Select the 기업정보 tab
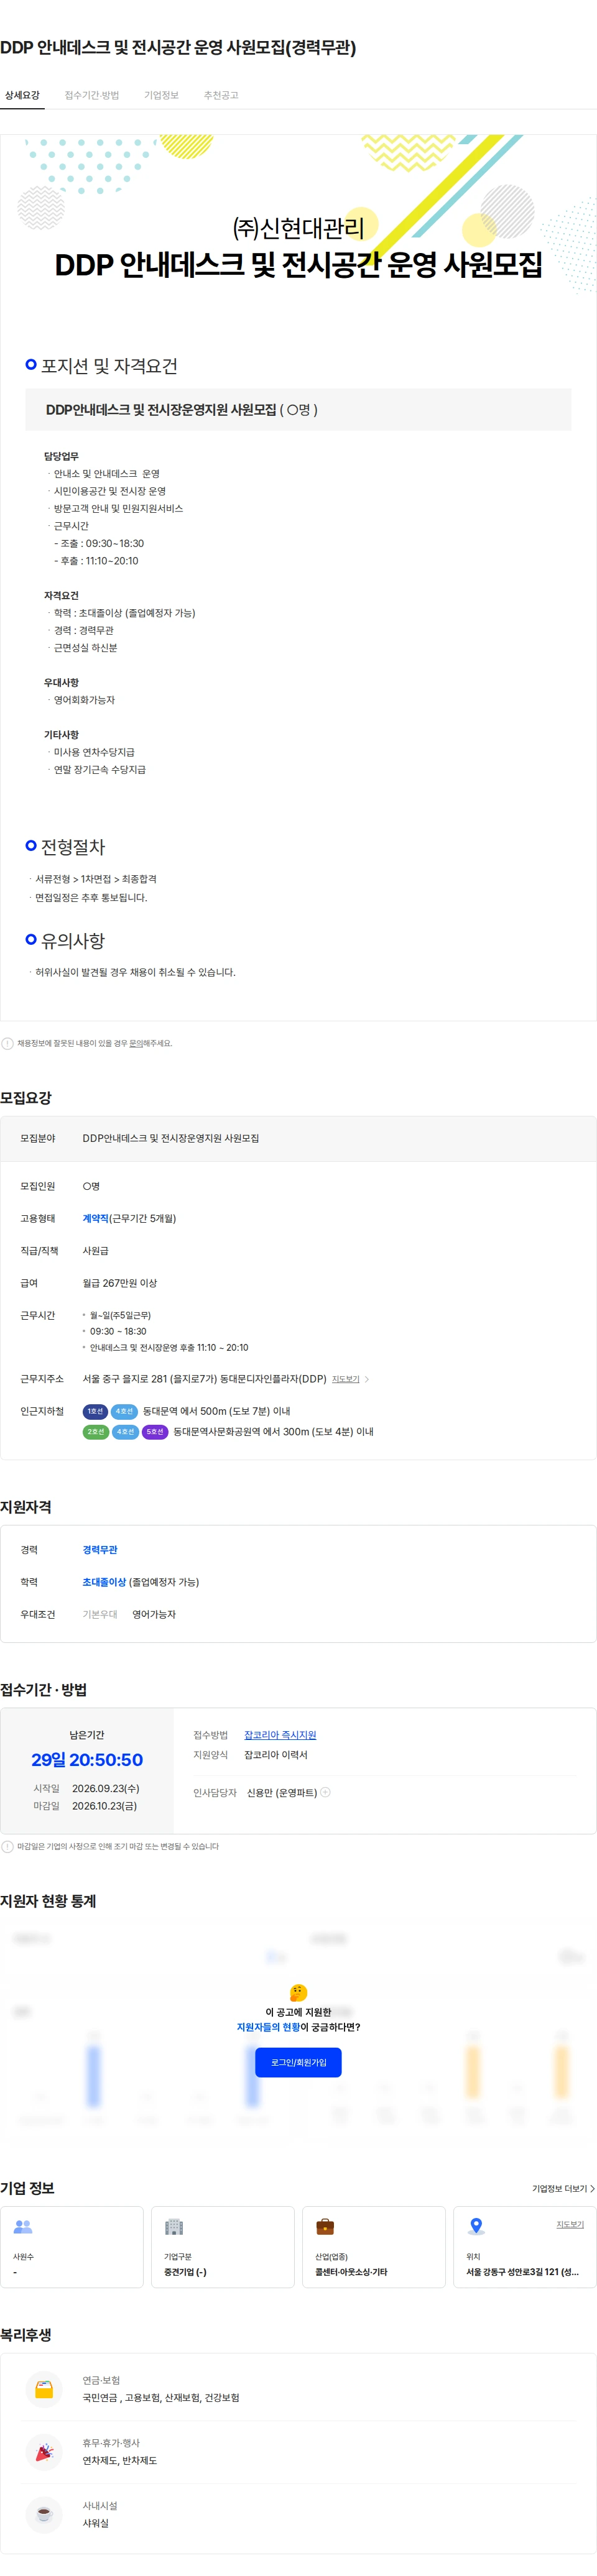 point(161,95)
